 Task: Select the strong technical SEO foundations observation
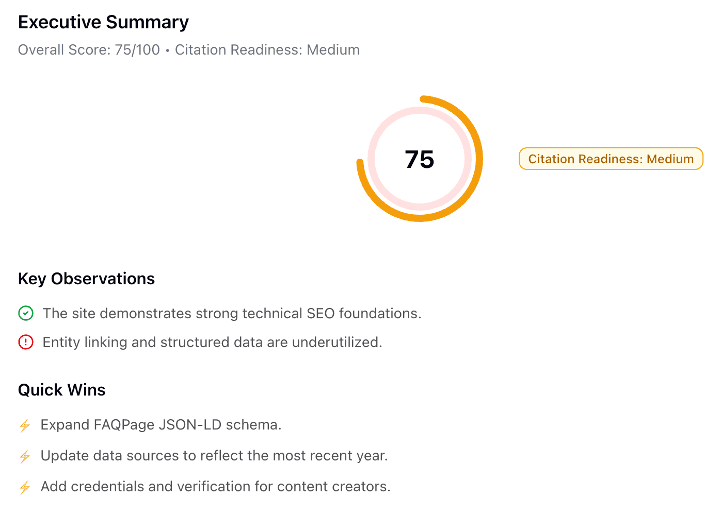231,313
